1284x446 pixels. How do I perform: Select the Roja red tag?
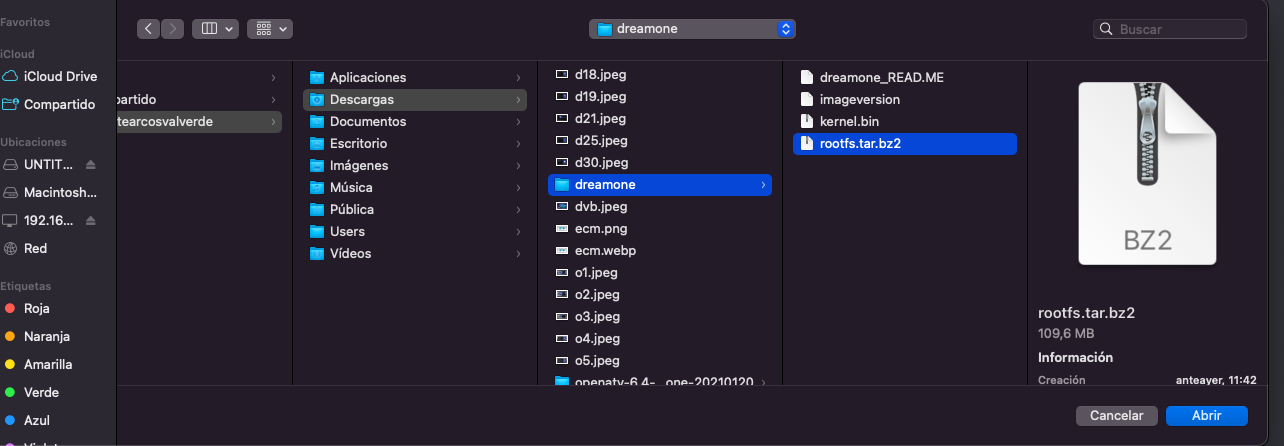(37, 308)
